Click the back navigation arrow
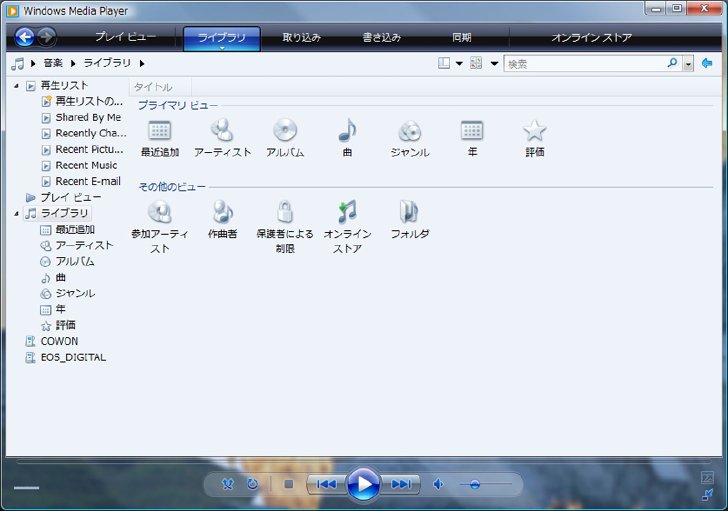728x511 pixels. [25, 37]
